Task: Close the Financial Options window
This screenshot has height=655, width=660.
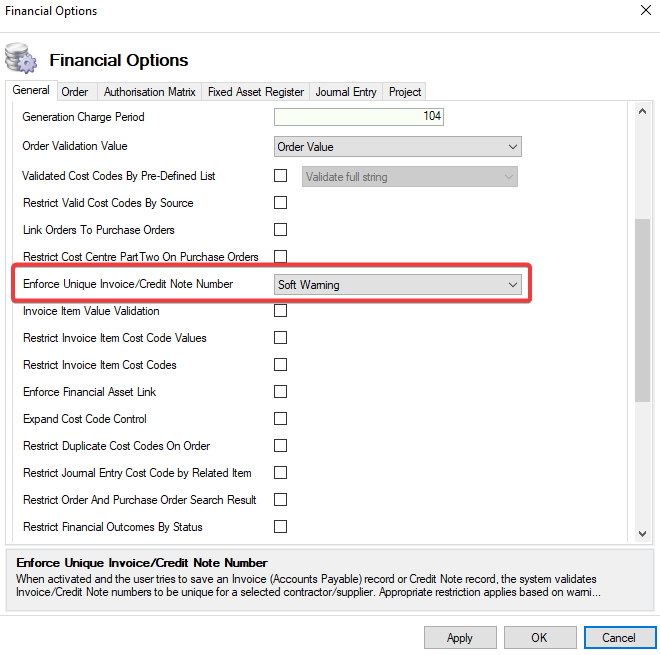Action: tap(643, 11)
